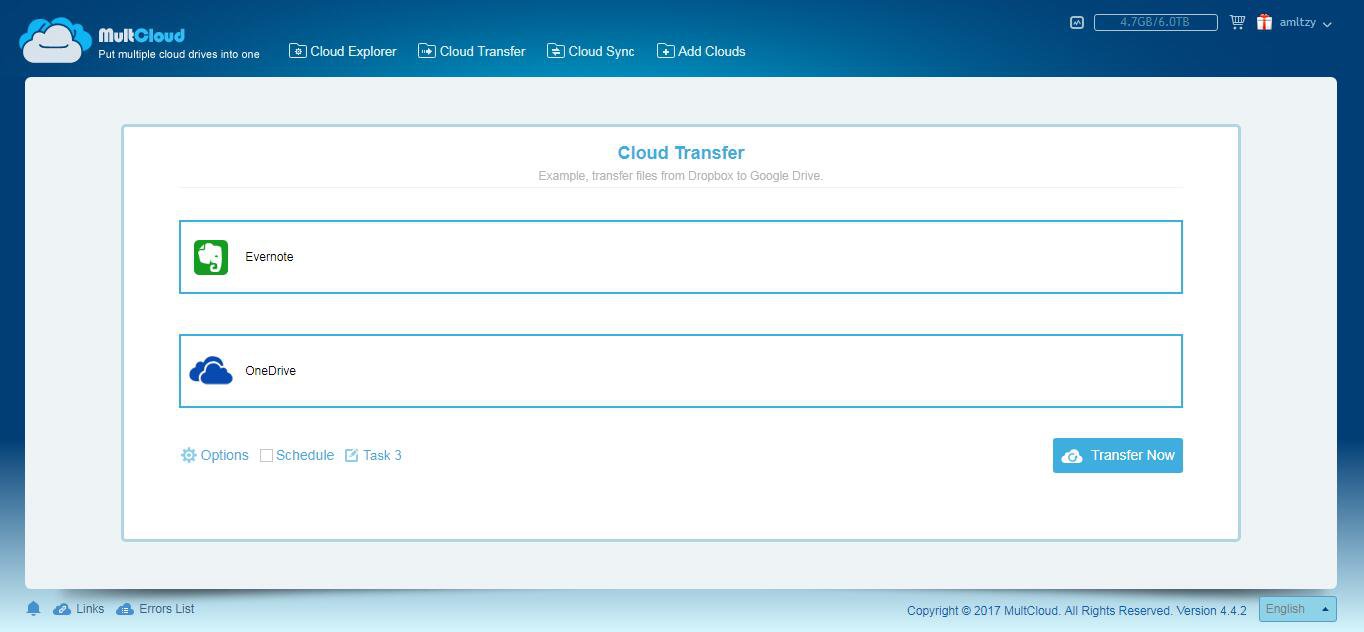Click the Schedule label
Viewport: 1364px width, 632px height.
click(305, 455)
